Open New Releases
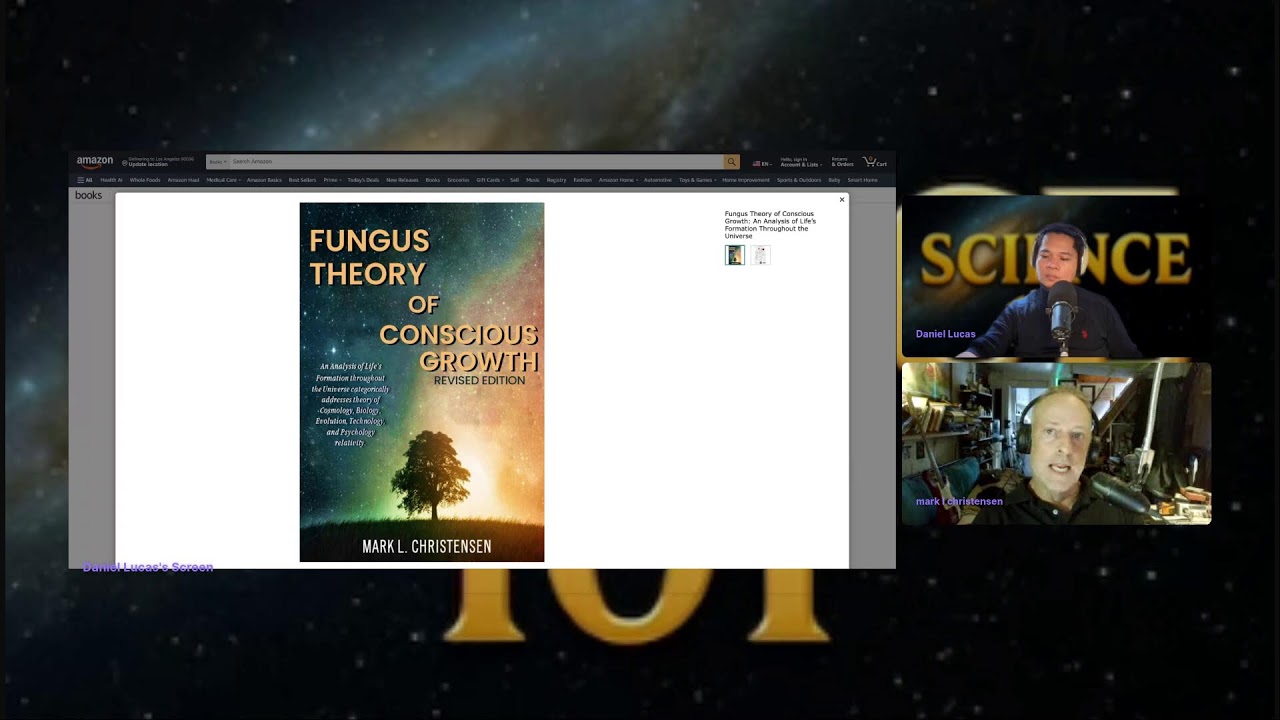Image resolution: width=1280 pixels, height=720 pixels. click(x=402, y=180)
